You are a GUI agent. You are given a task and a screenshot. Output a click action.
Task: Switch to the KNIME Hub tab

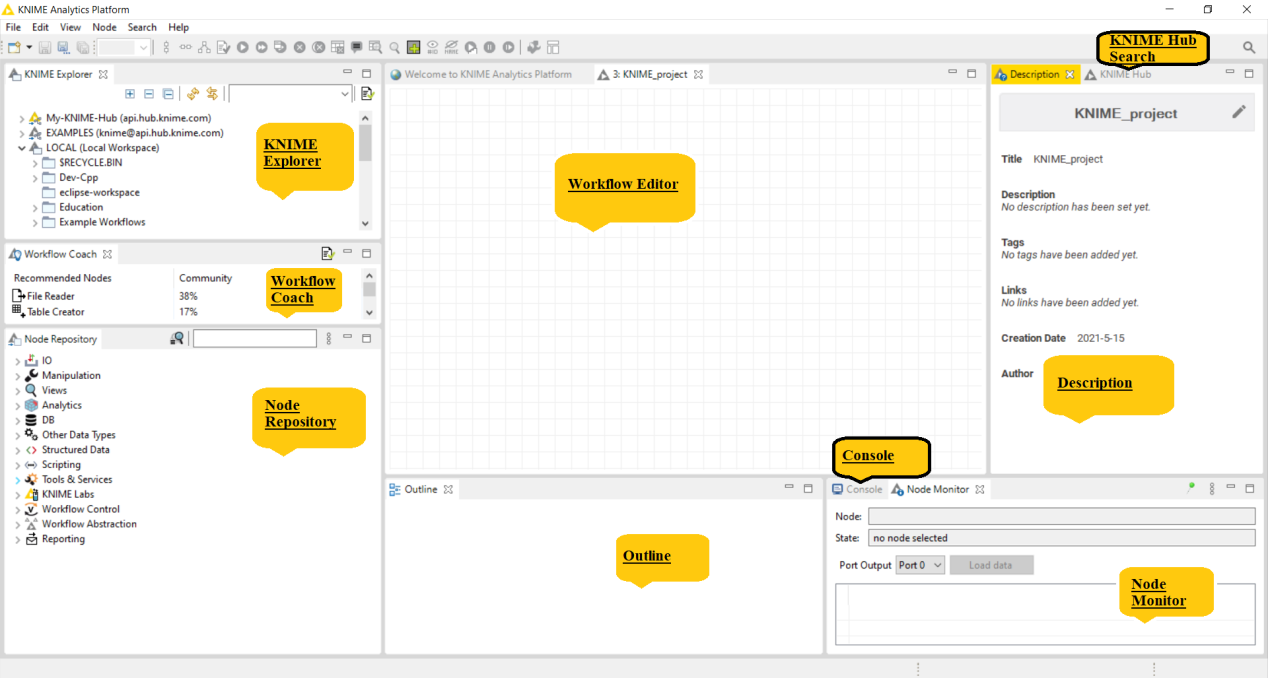pyautogui.click(x=1118, y=74)
